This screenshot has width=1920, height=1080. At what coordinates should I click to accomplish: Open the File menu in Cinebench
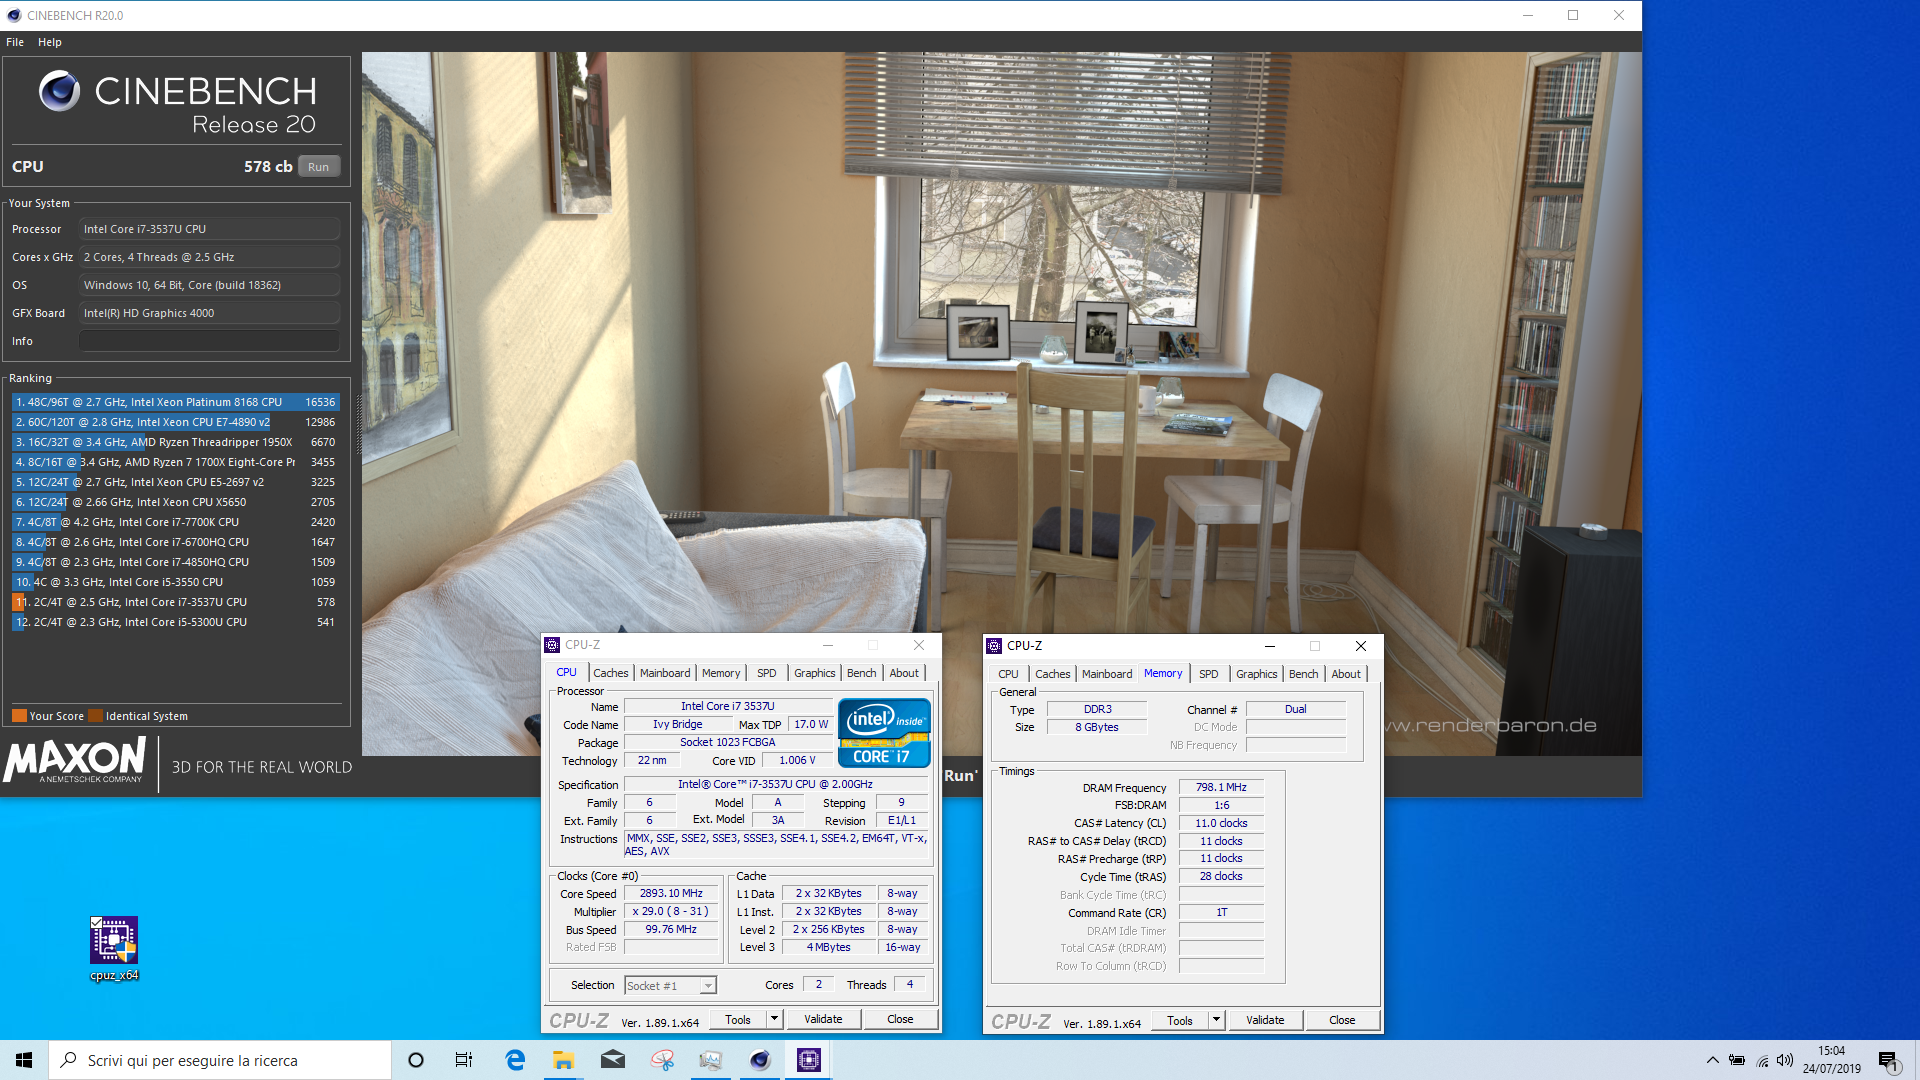coord(15,42)
